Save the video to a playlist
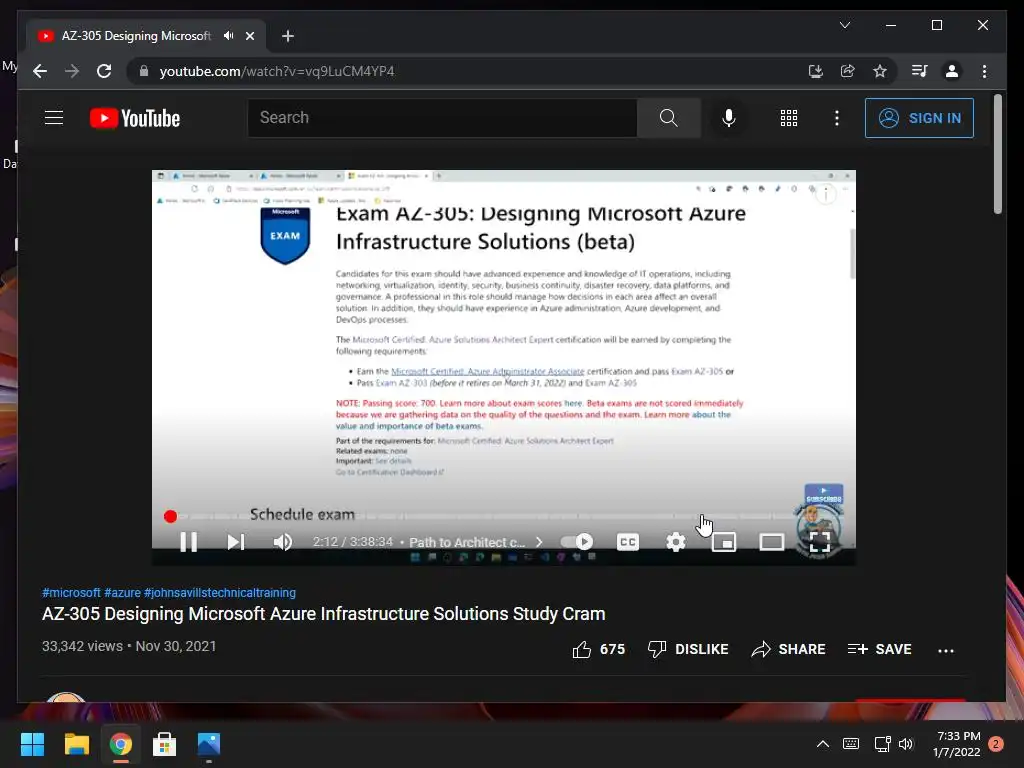Image resolution: width=1024 pixels, height=768 pixels. (879, 649)
